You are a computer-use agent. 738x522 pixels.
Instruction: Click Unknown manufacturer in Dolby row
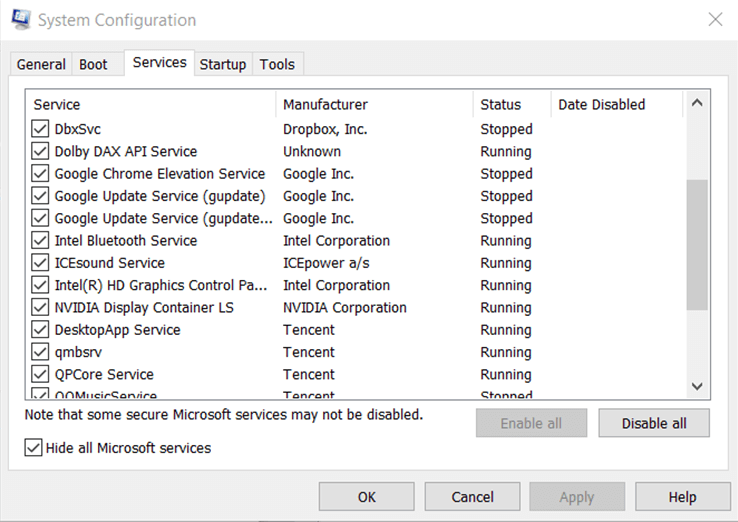(312, 151)
